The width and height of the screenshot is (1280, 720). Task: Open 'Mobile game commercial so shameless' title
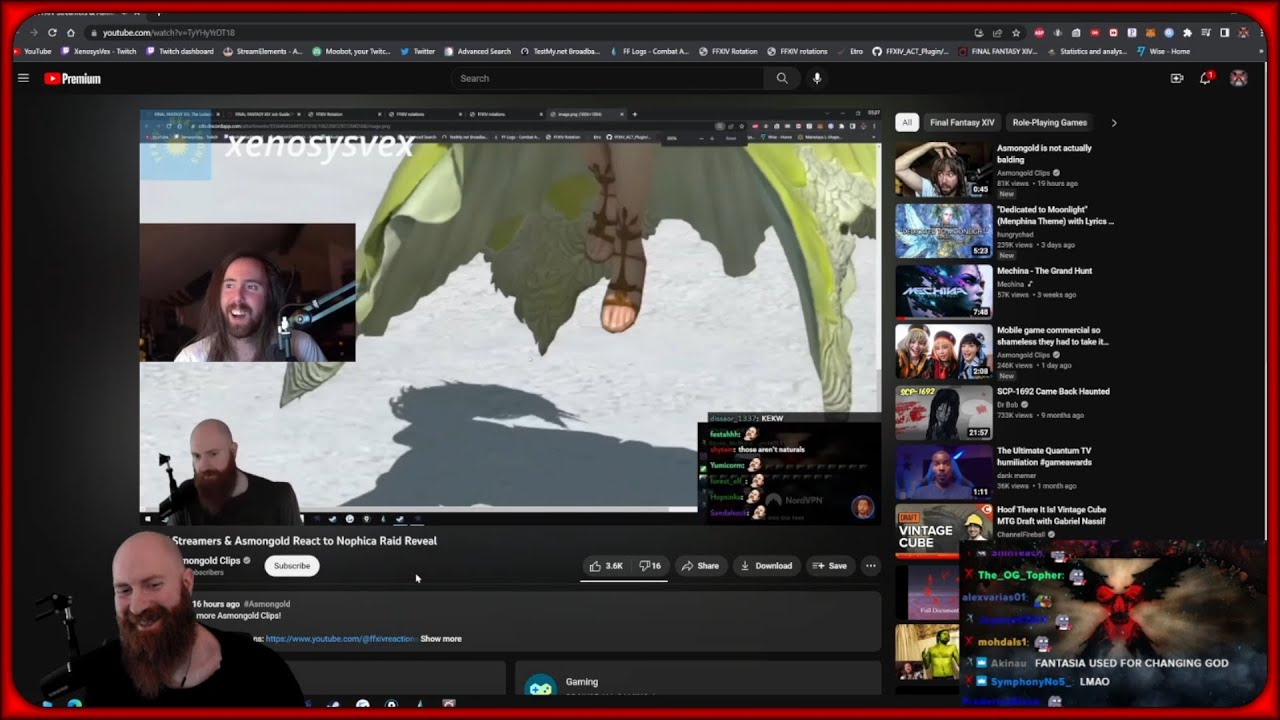pyautogui.click(x=1053, y=336)
